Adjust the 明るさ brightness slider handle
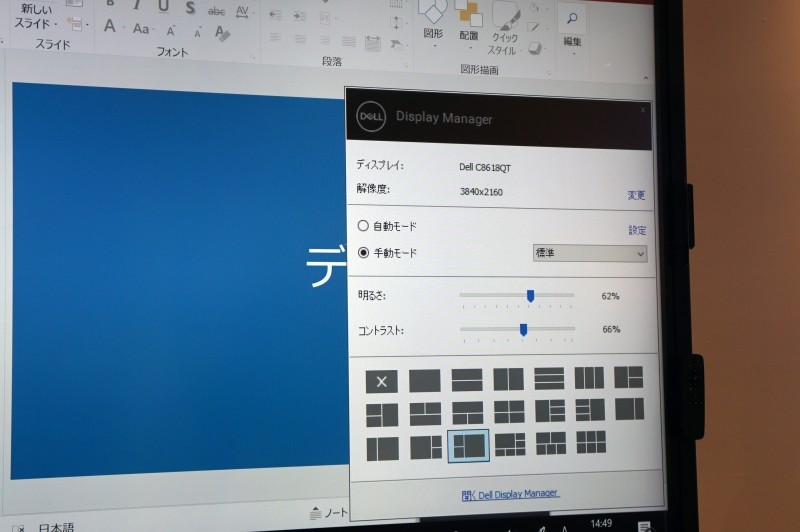Viewport: 800px width, 532px height. (x=530, y=296)
